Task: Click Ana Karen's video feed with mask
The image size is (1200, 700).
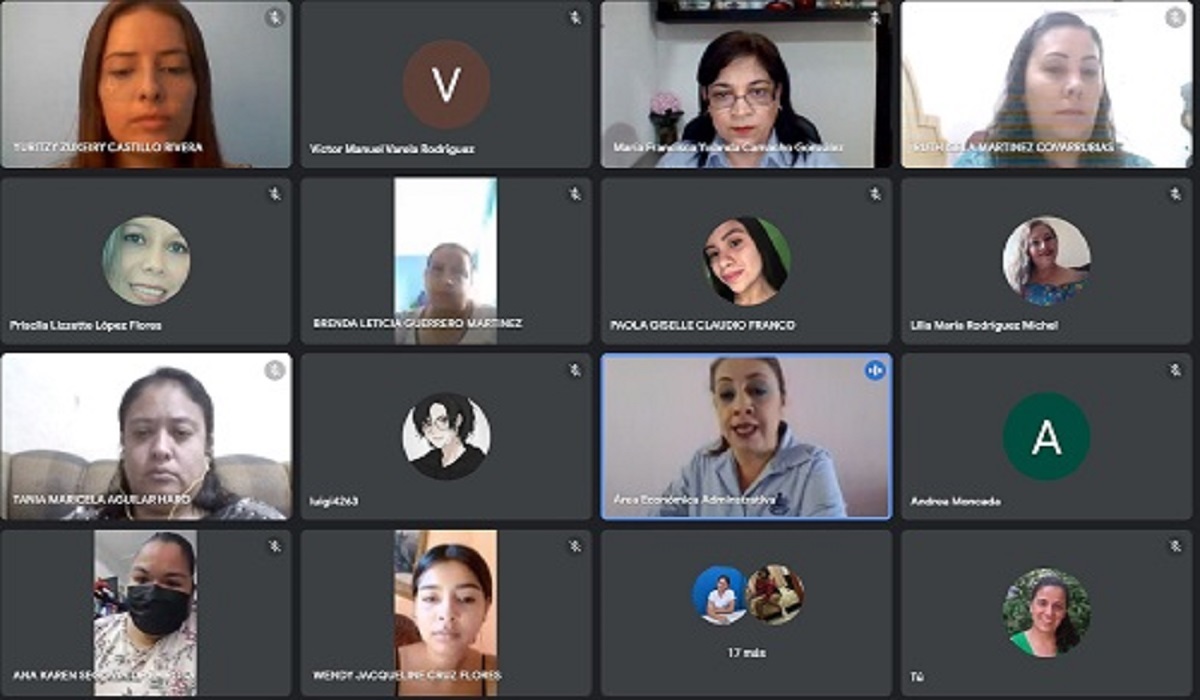Action: [146, 613]
